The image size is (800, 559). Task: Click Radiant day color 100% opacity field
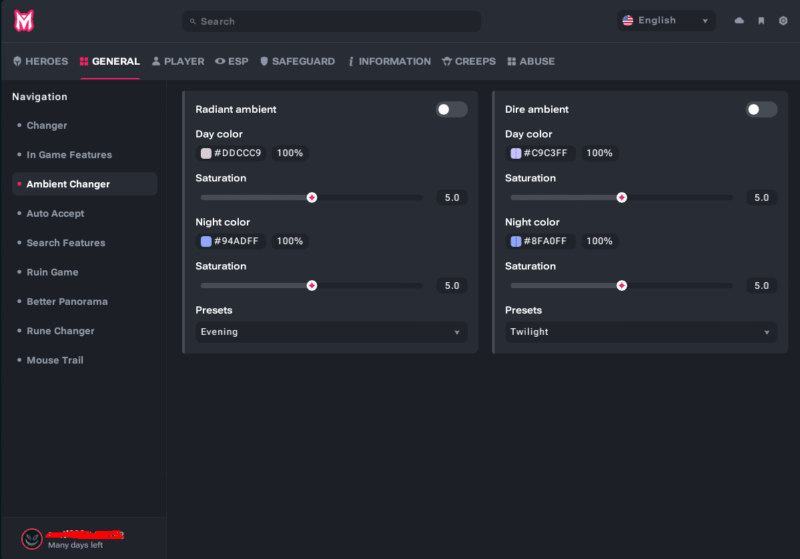pyautogui.click(x=290, y=153)
